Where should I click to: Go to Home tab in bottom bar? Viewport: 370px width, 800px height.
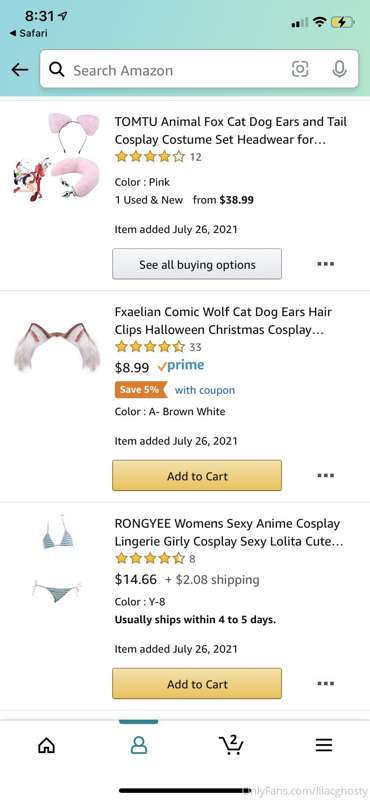click(46, 745)
